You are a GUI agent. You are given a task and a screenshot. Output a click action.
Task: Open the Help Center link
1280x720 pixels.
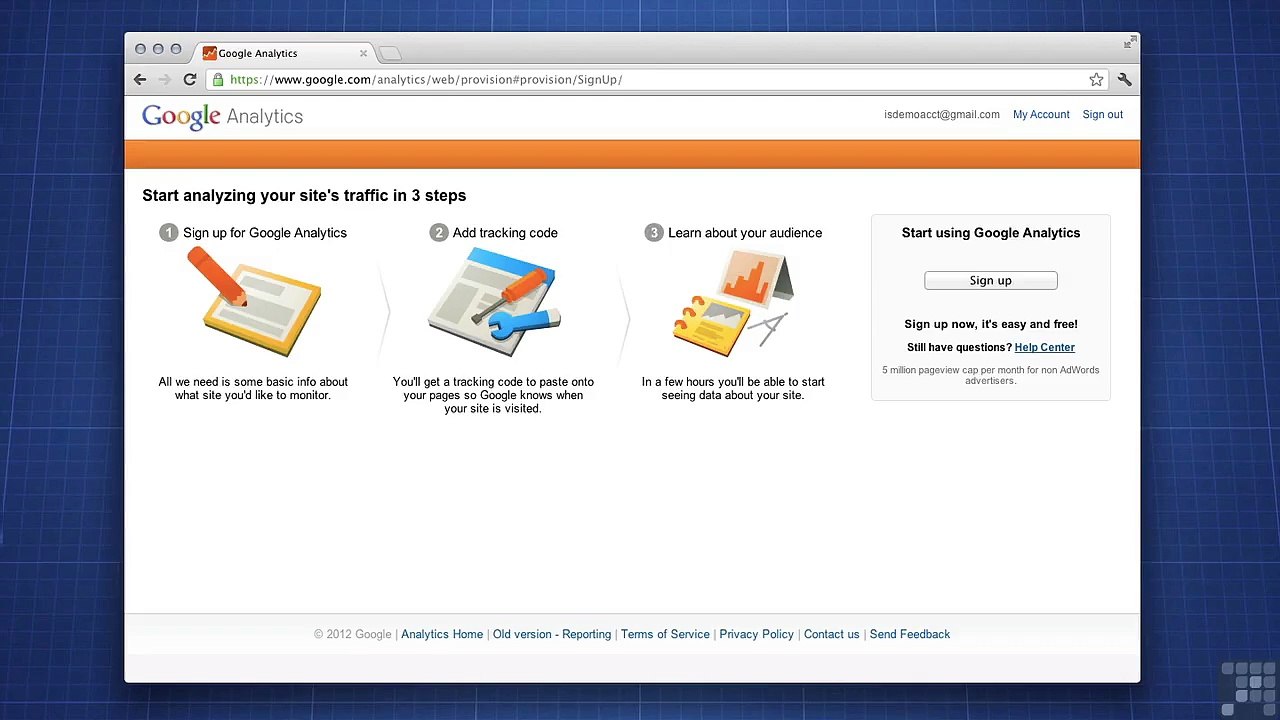[1044, 347]
